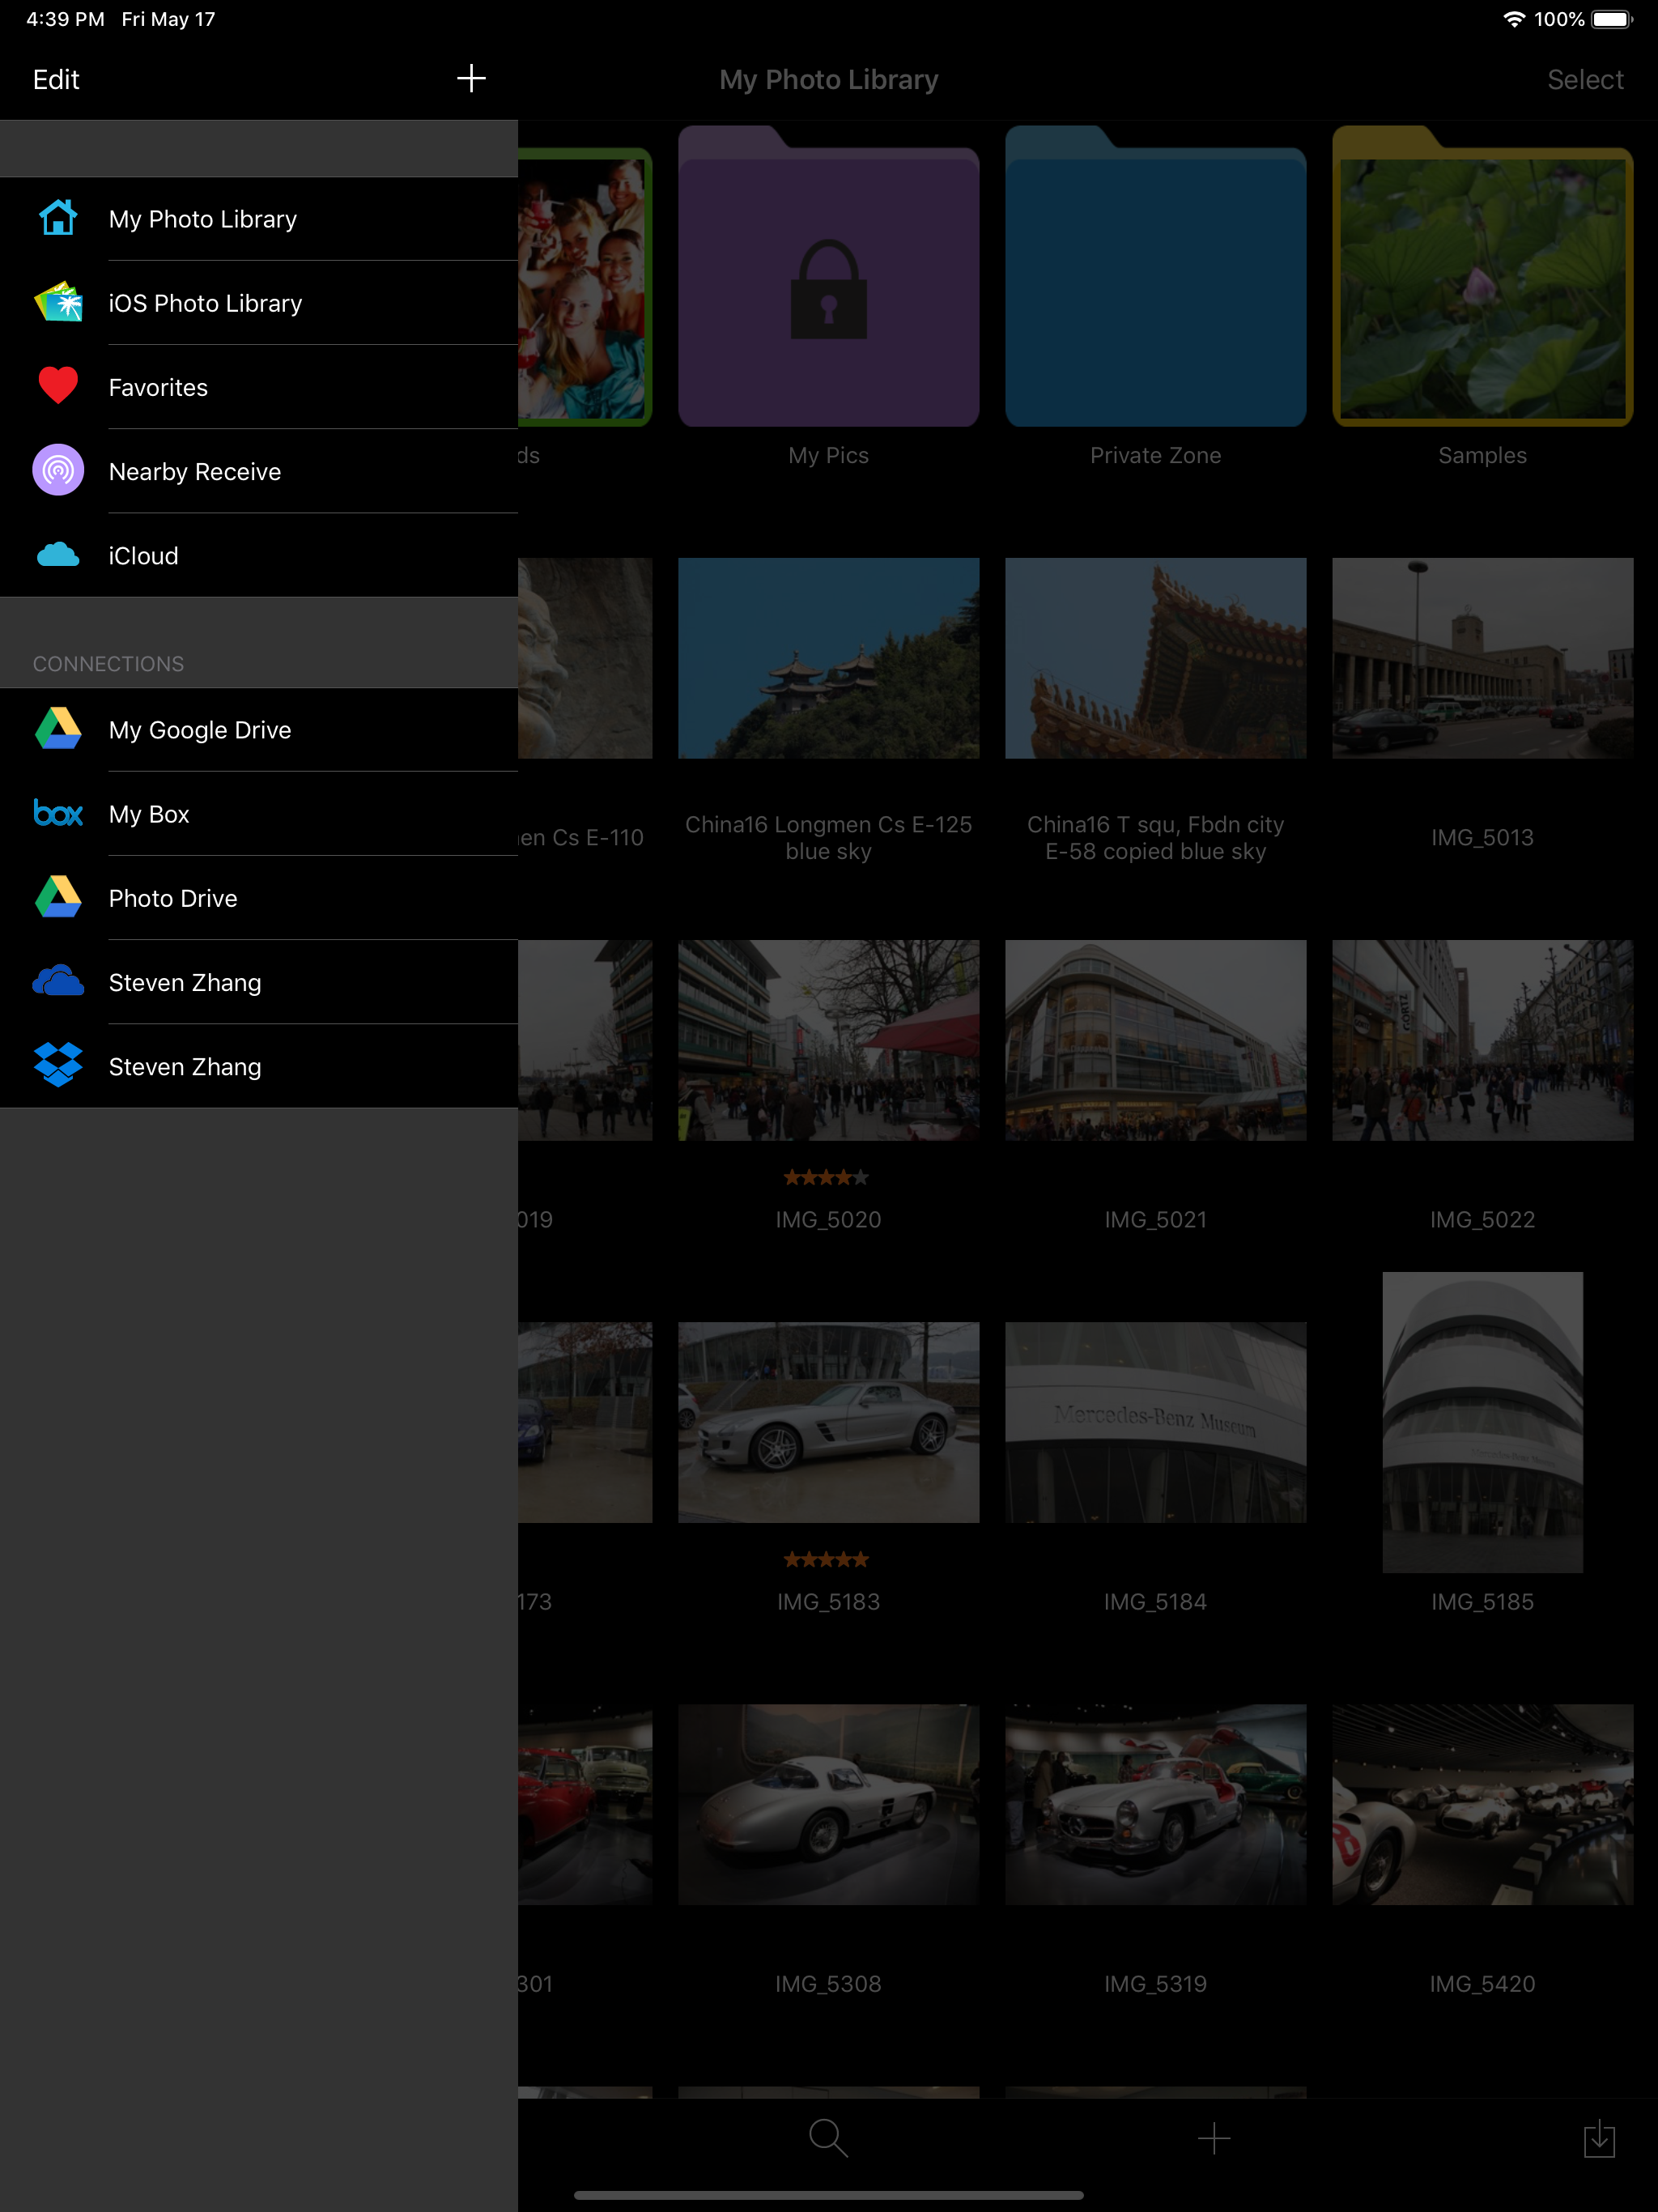Open photo IMG_5183 silver car
Viewport: 1658px width, 2212px height.
[828, 1422]
